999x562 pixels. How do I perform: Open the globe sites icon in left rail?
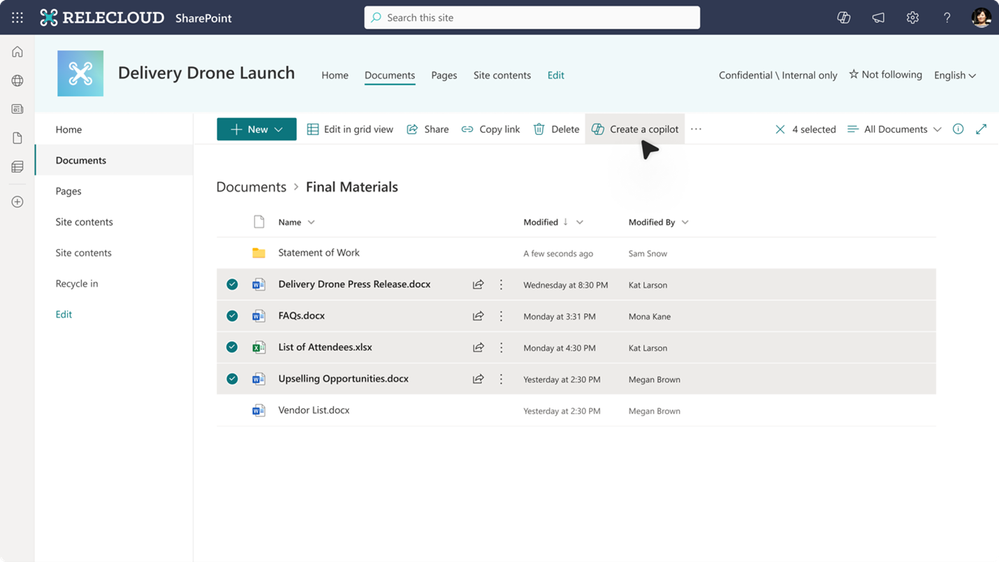click(x=17, y=80)
